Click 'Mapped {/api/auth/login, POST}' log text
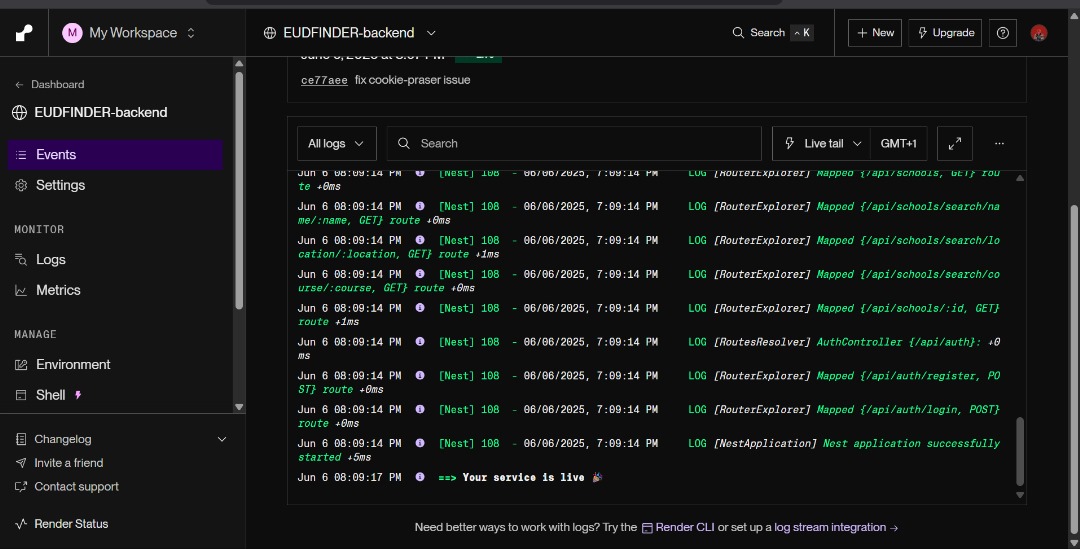 coord(908,410)
